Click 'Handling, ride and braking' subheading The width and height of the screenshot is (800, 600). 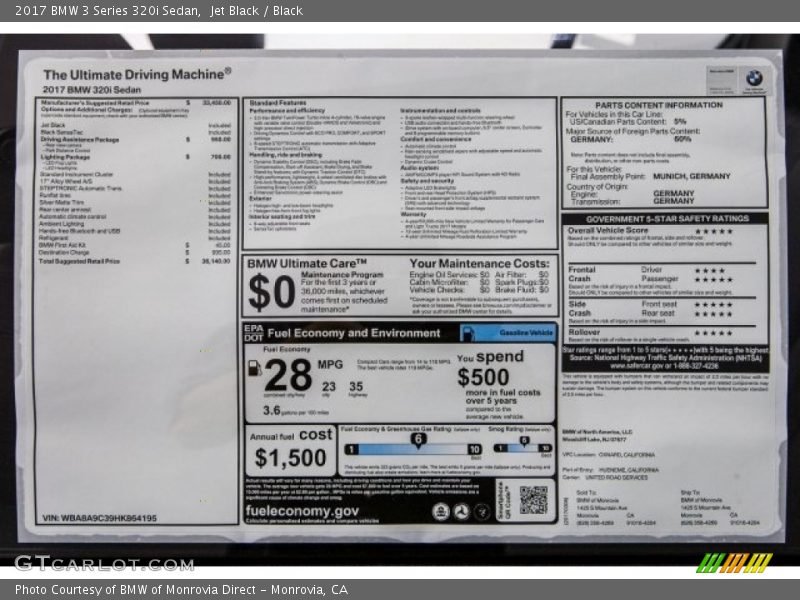(285, 155)
